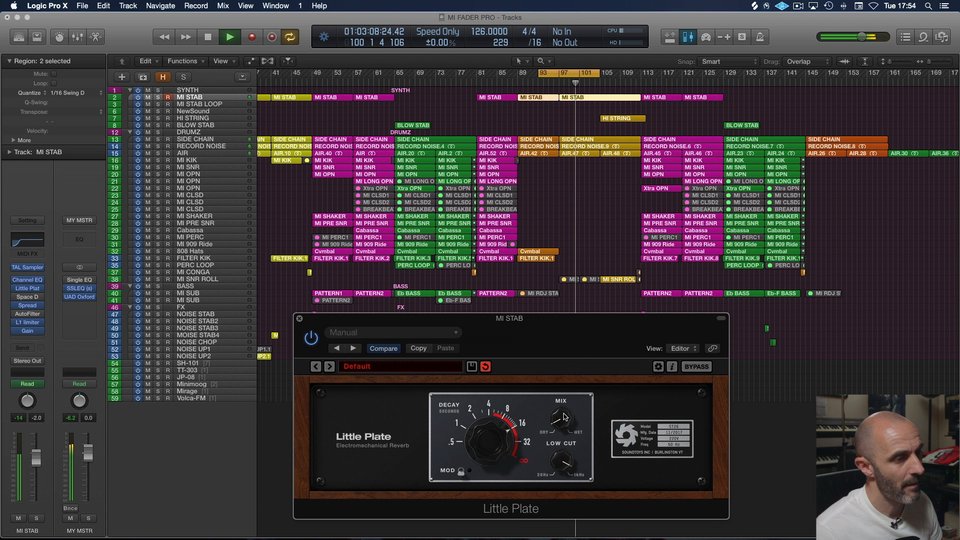Click the red undo icon in Little Plate

pyautogui.click(x=486, y=367)
